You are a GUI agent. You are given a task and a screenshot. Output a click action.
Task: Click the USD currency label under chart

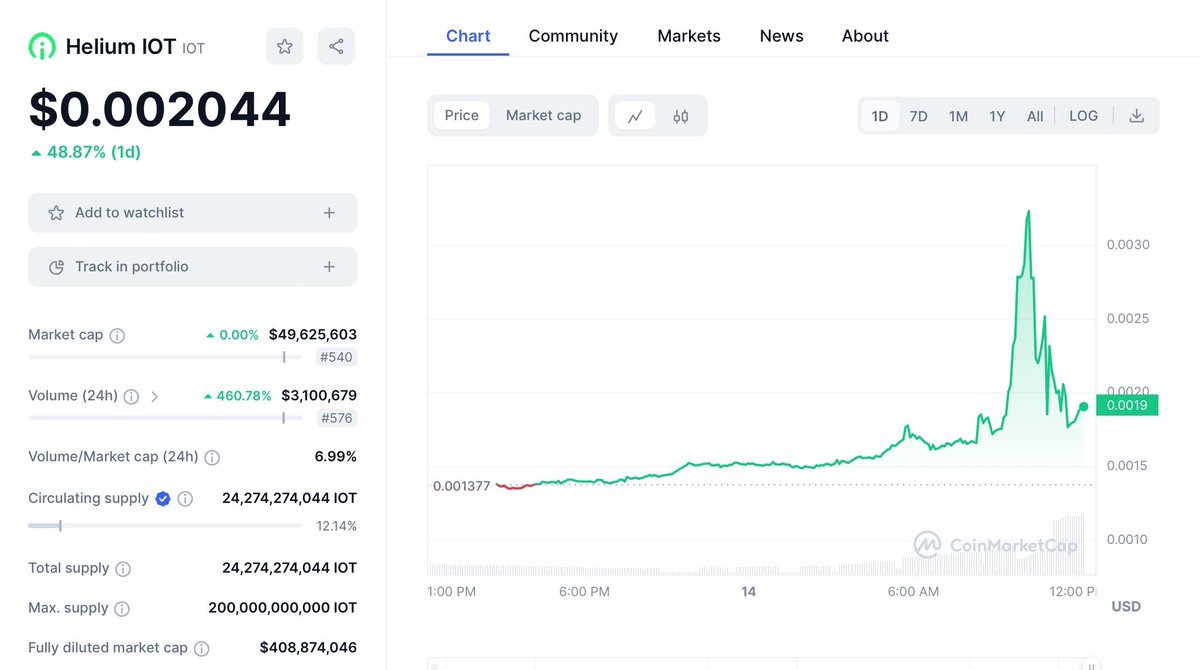[x=1126, y=607]
